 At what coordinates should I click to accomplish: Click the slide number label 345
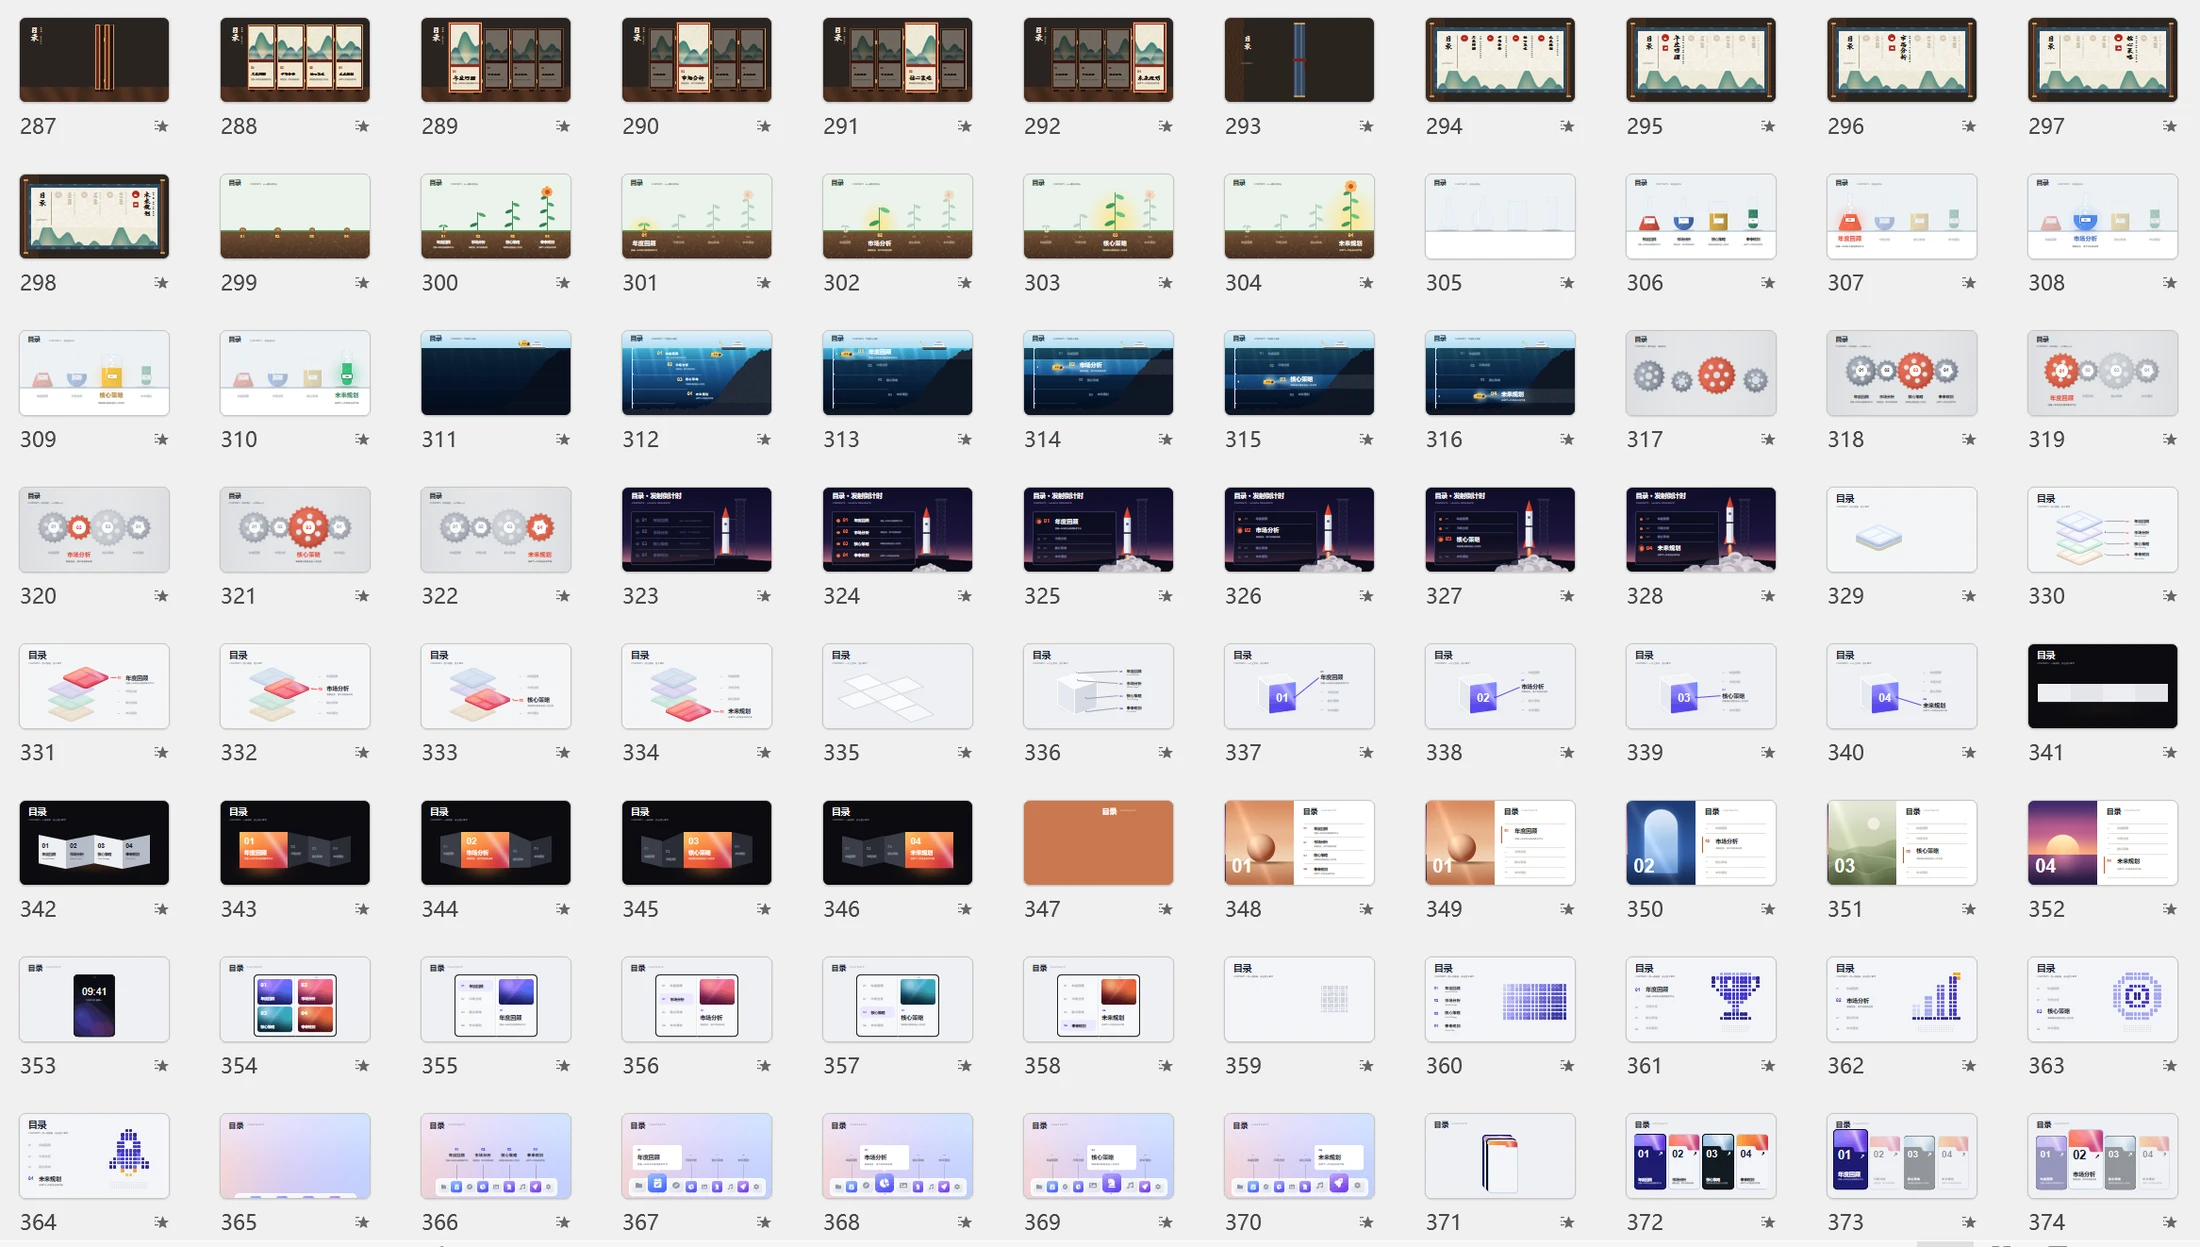point(640,909)
